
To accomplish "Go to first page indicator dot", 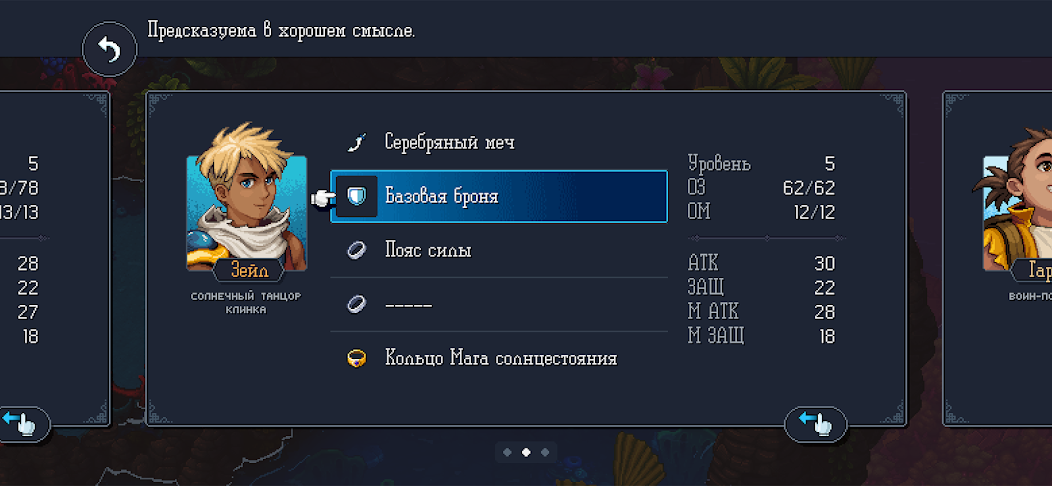I will 507,452.
